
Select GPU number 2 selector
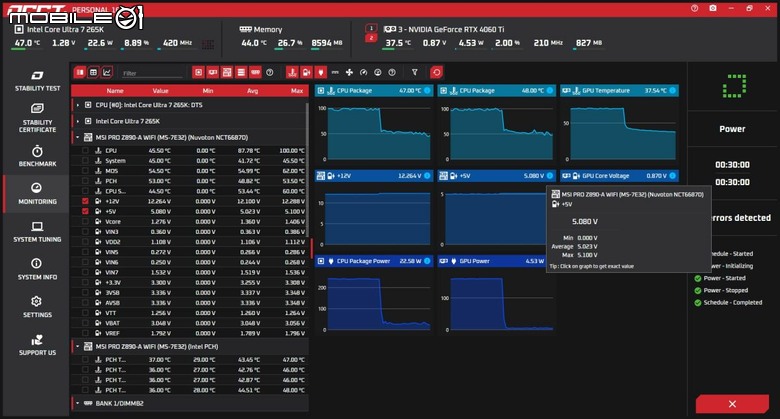coord(371,38)
